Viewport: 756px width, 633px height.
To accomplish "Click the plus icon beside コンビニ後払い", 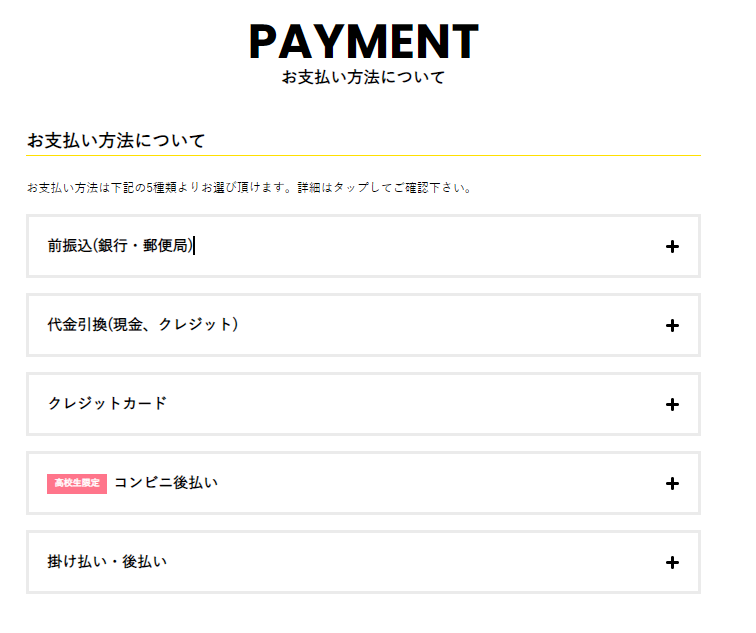I will (672, 483).
